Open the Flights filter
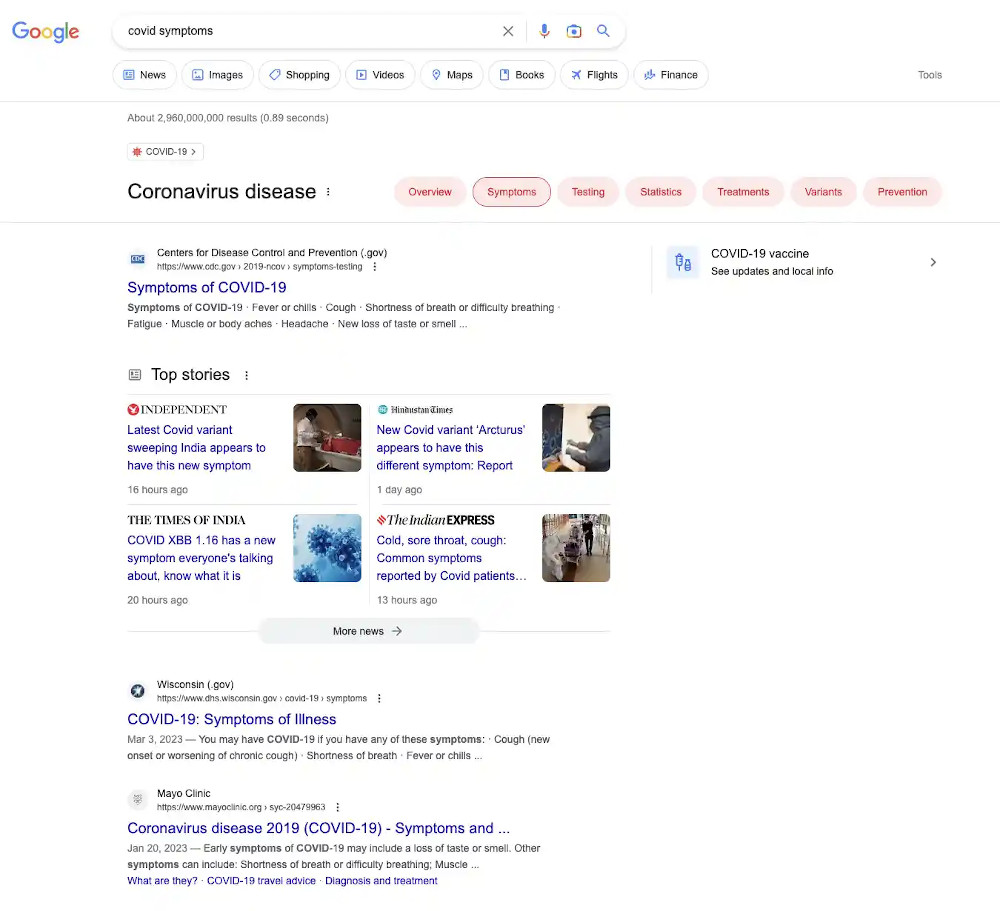 tap(594, 75)
